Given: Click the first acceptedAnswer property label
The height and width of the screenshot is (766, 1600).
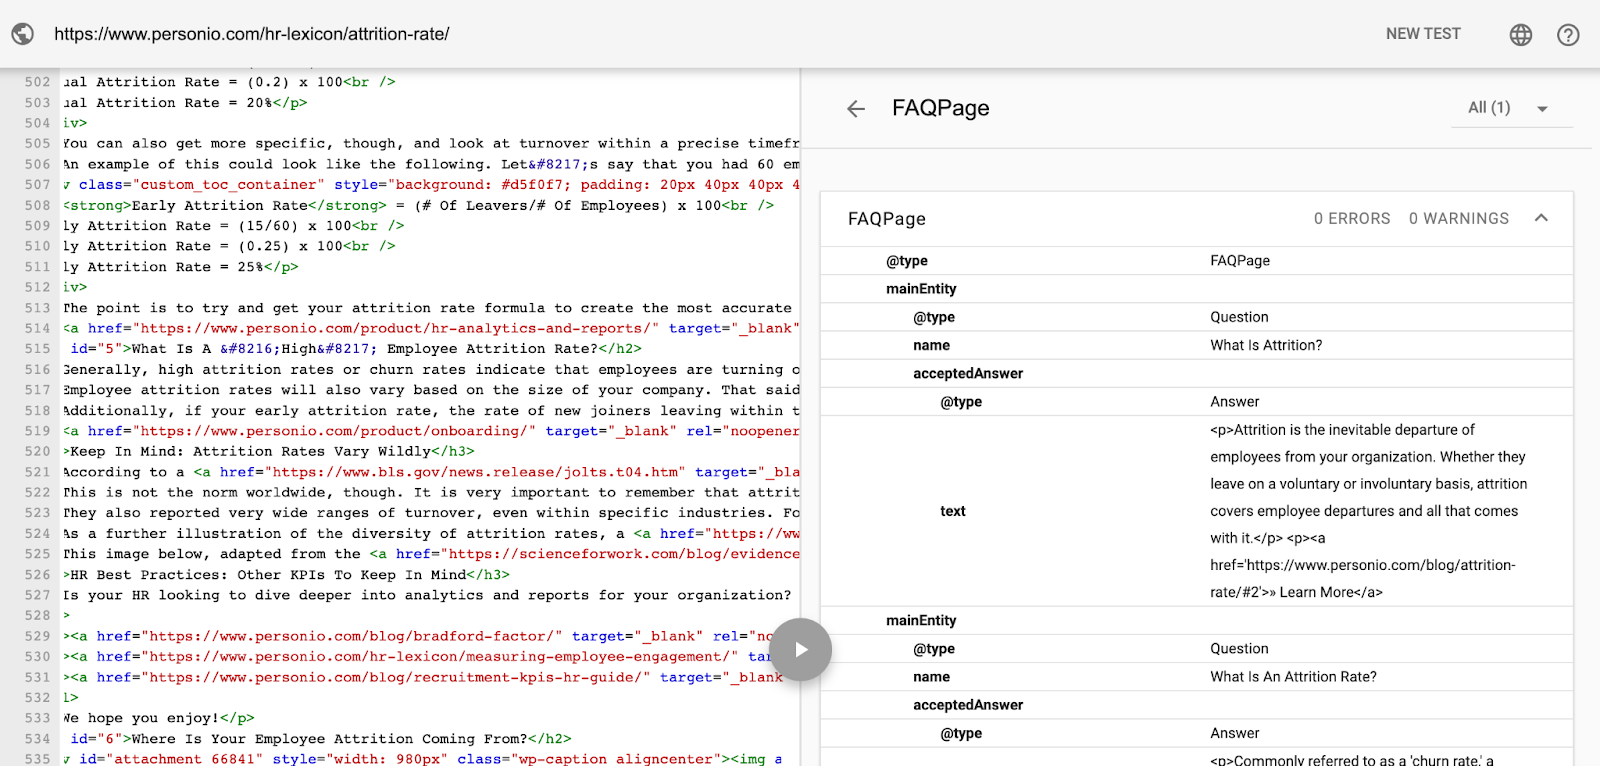Looking at the screenshot, I should pos(968,373).
